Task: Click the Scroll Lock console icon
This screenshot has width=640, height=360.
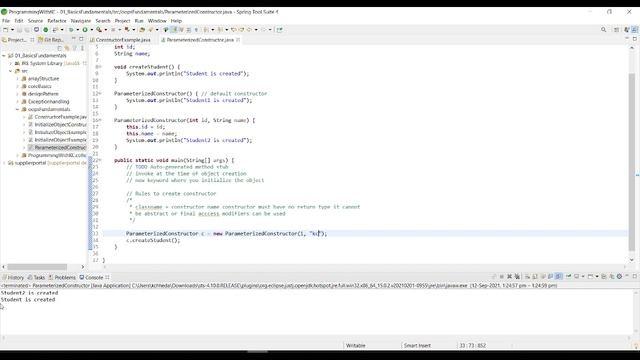Action: (x=534, y=276)
